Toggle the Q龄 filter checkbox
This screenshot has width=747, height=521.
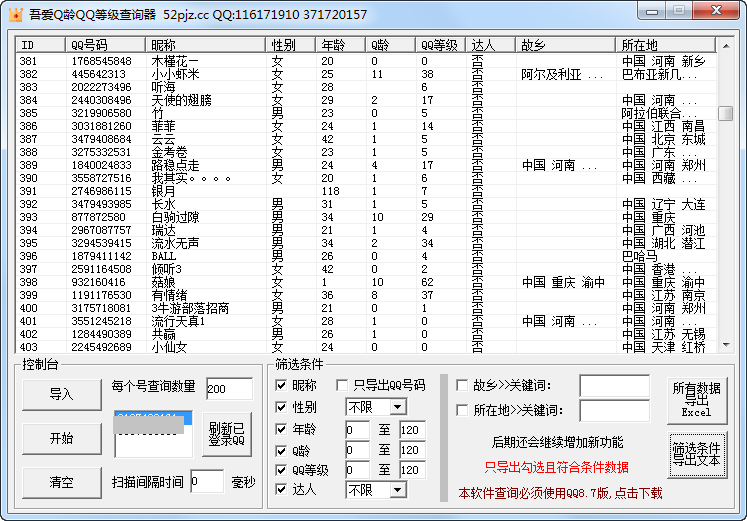(281, 451)
